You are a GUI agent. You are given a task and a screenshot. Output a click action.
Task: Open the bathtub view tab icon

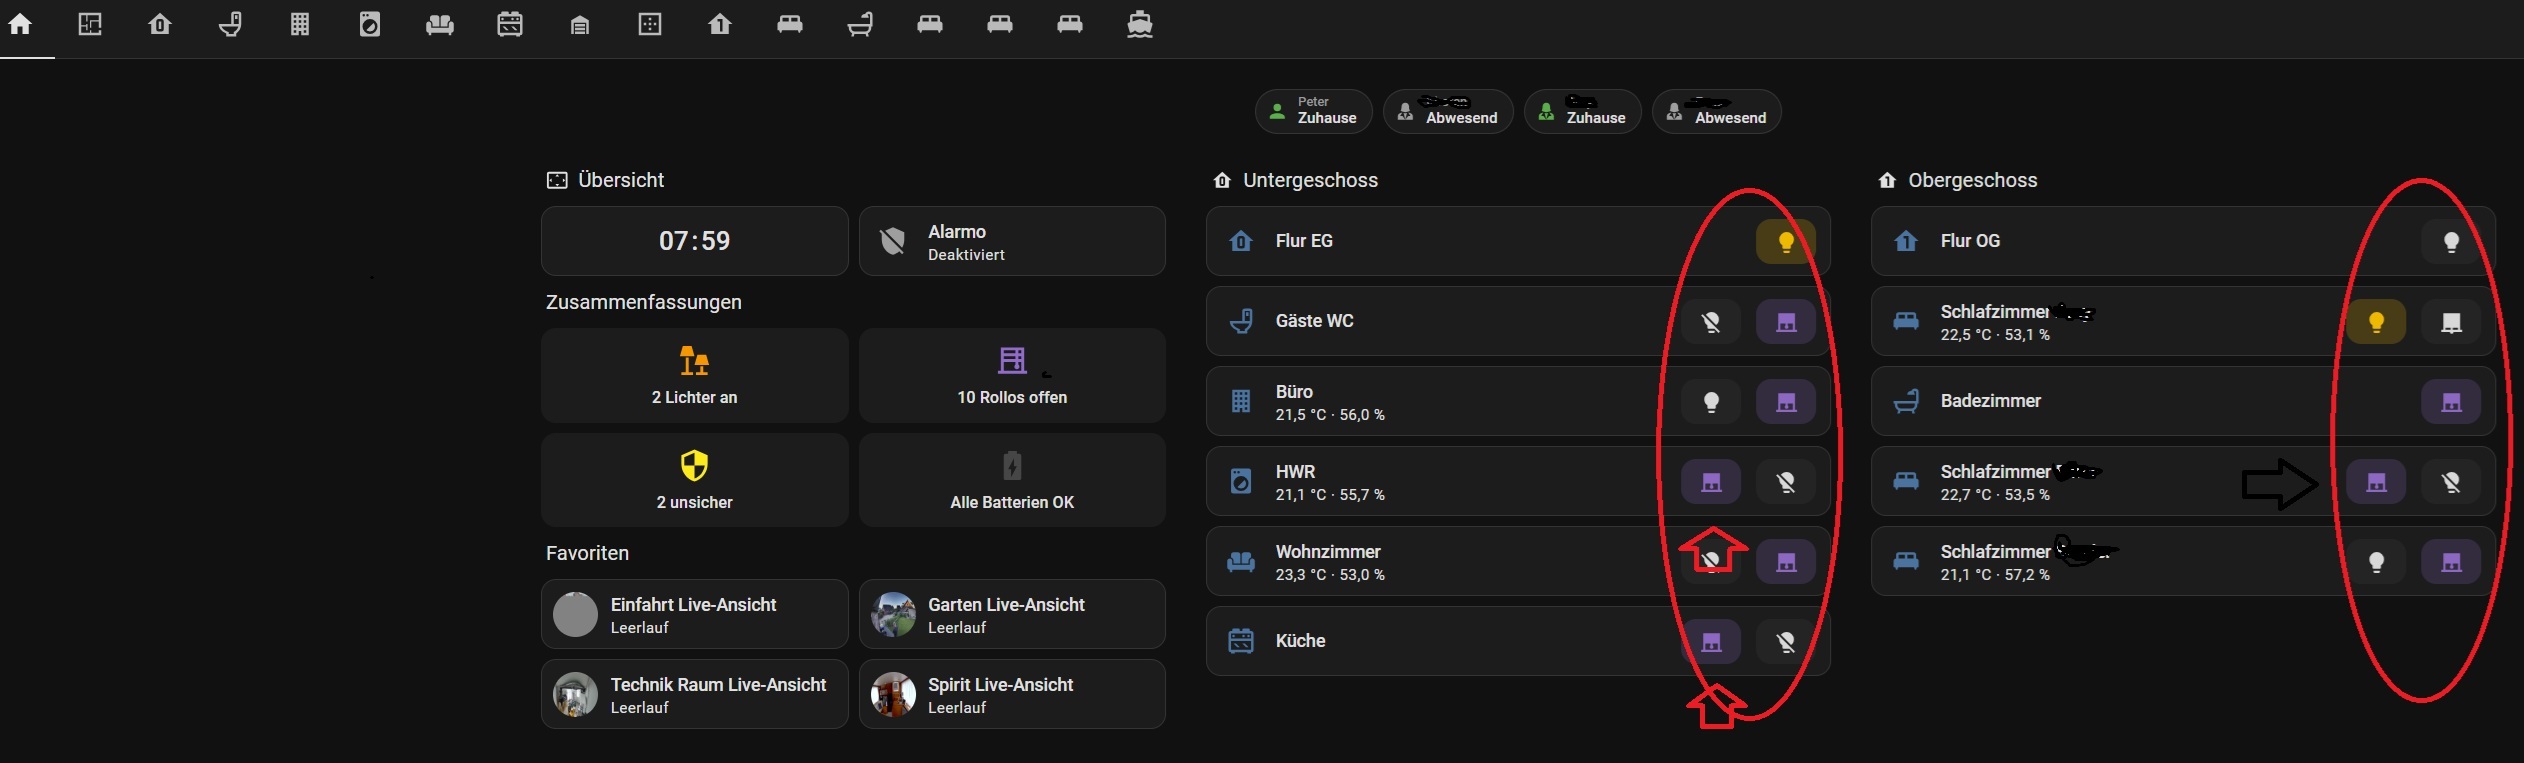click(x=860, y=24)
